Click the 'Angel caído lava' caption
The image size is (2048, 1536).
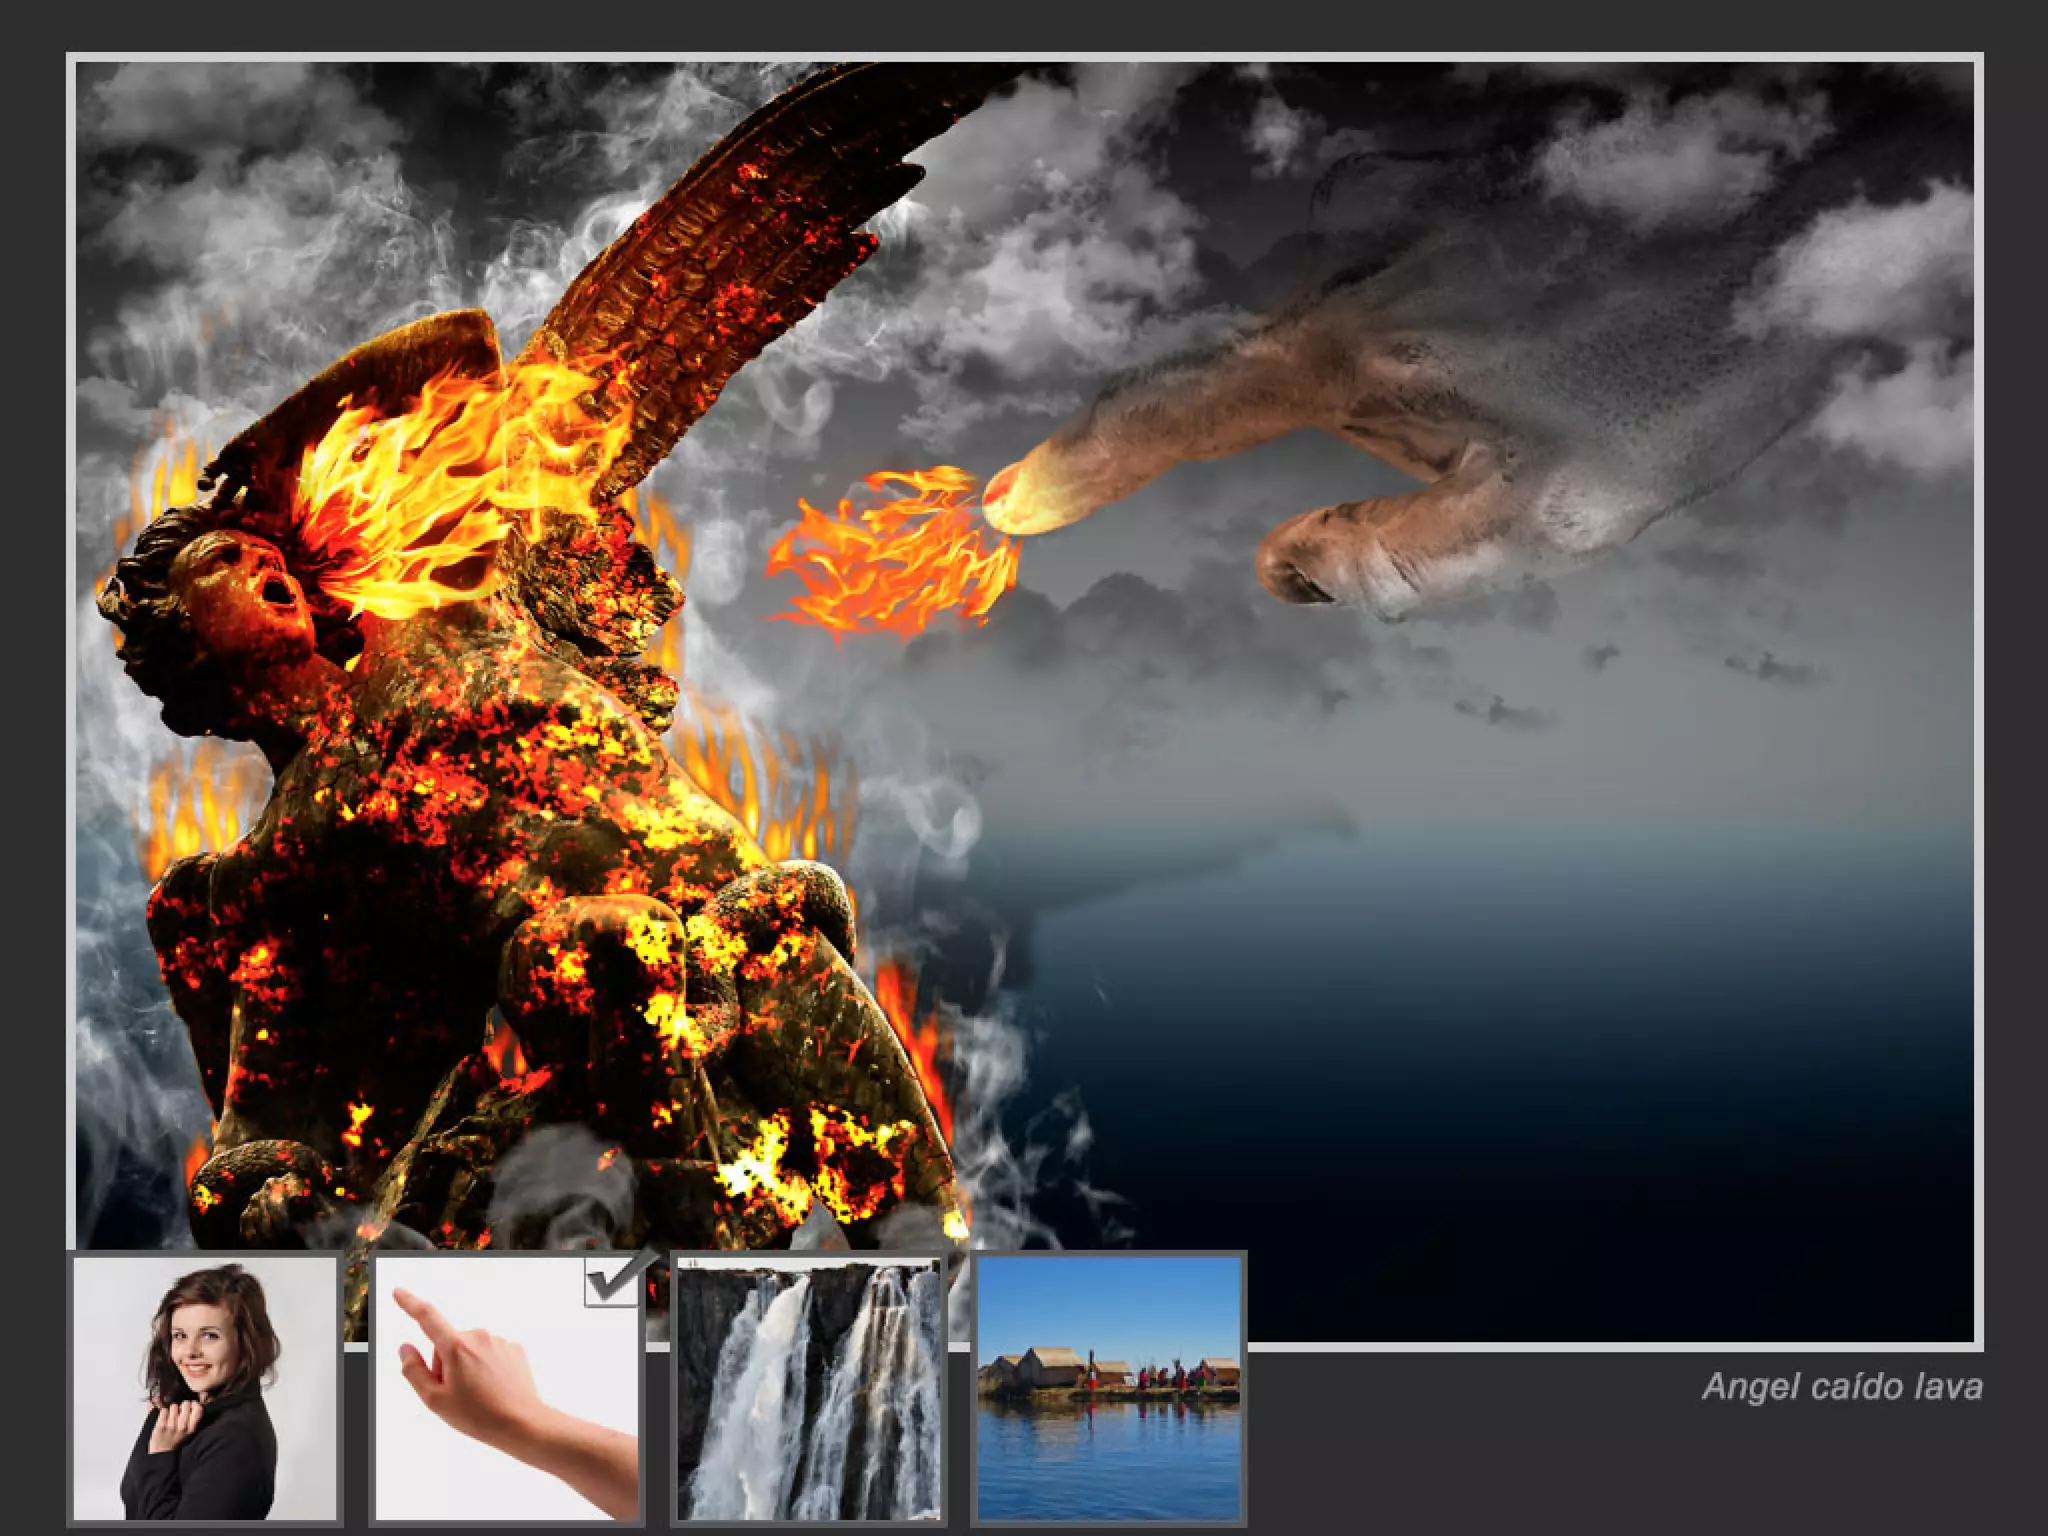pyautogui.click(x=1841, y=1387)
